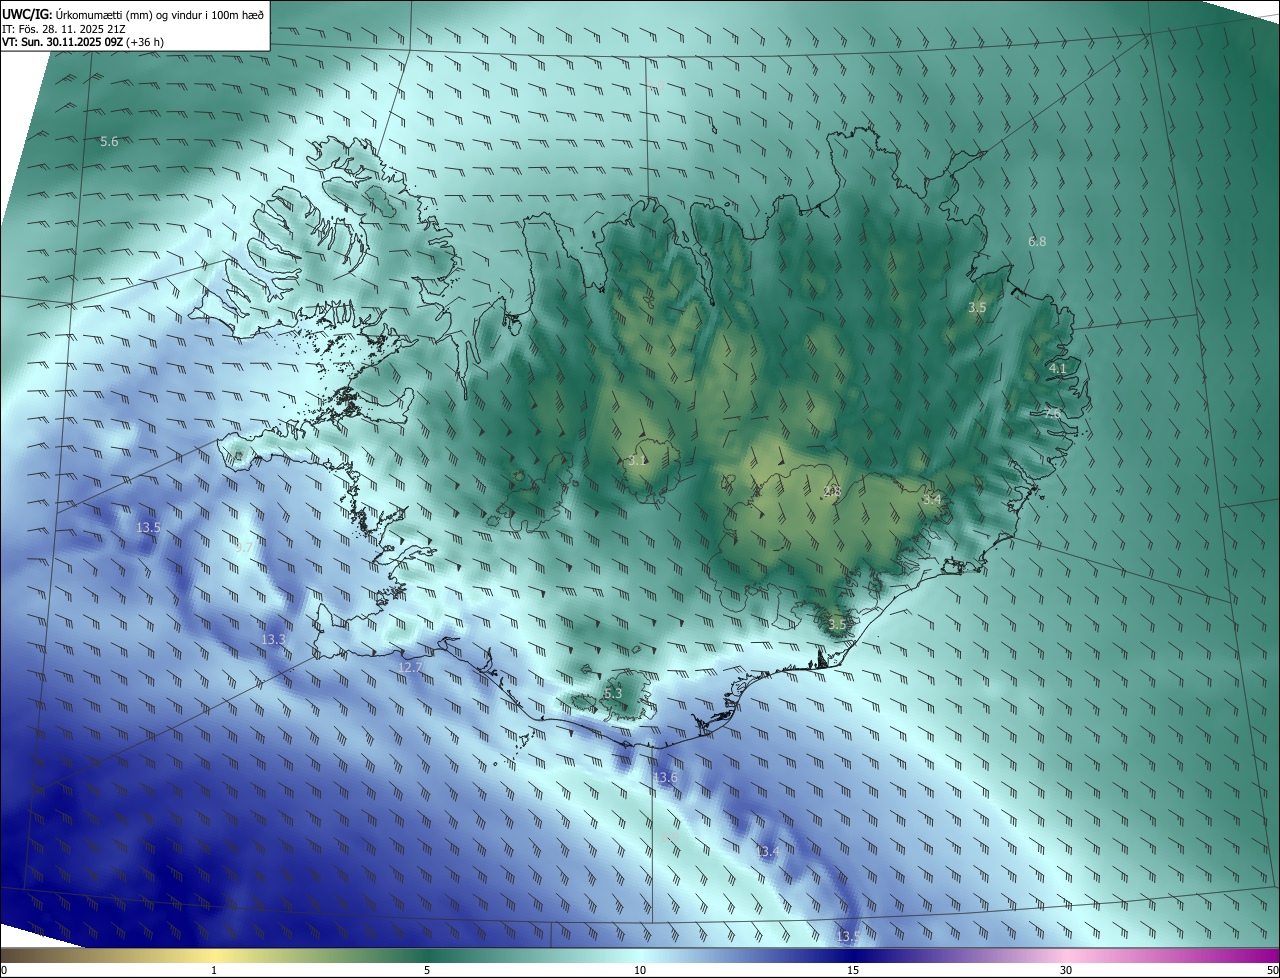Click the 5.3 value label
Image resolution: width=1280 pixels, height=978 pixels.
[x=613, y=693]
